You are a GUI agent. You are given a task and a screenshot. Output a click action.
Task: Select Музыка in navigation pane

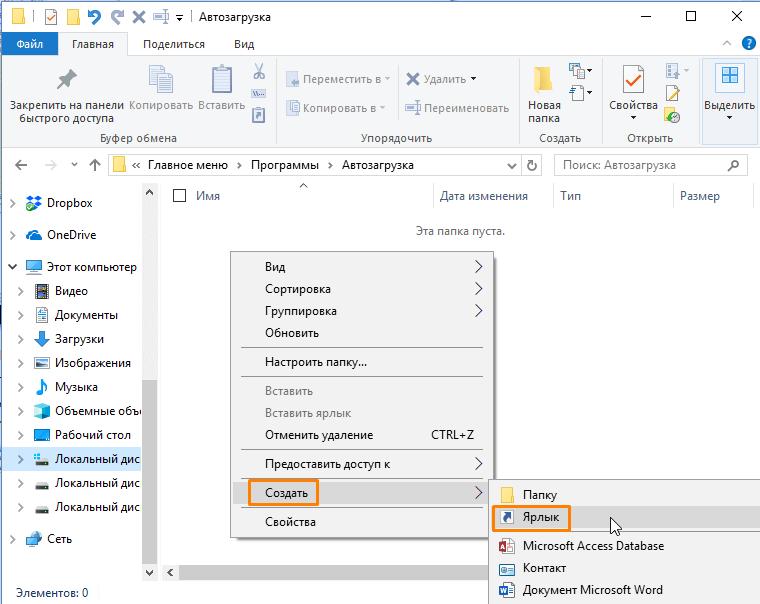(x=76, y=387)
